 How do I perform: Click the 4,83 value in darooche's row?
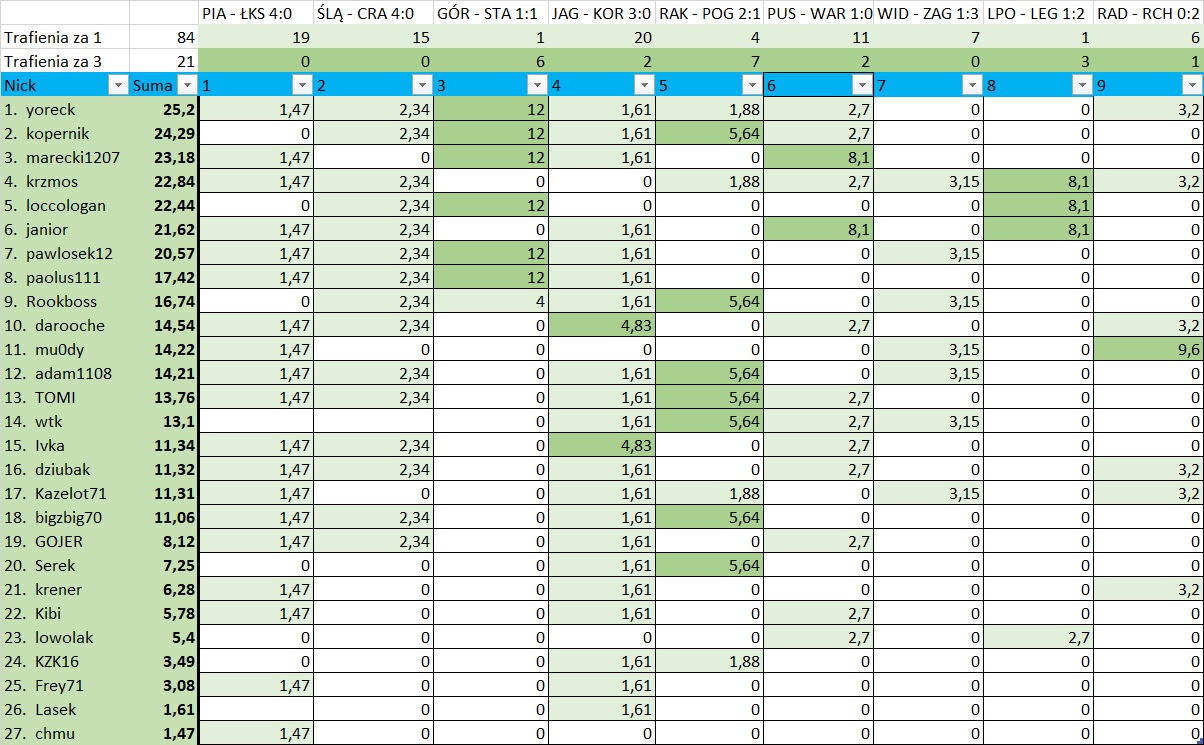click(602, 326)
